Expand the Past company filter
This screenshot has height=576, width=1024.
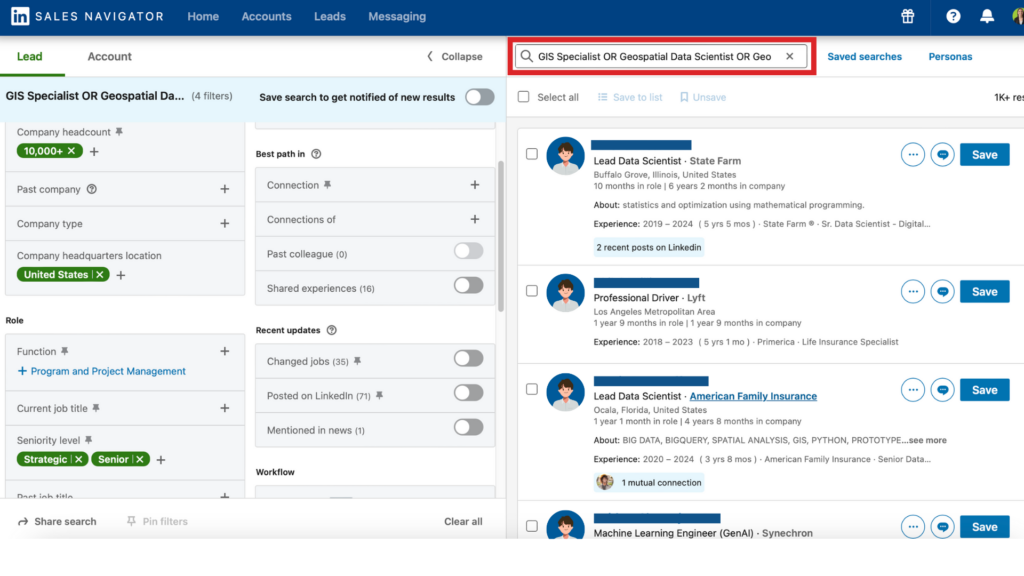[225, 189]
